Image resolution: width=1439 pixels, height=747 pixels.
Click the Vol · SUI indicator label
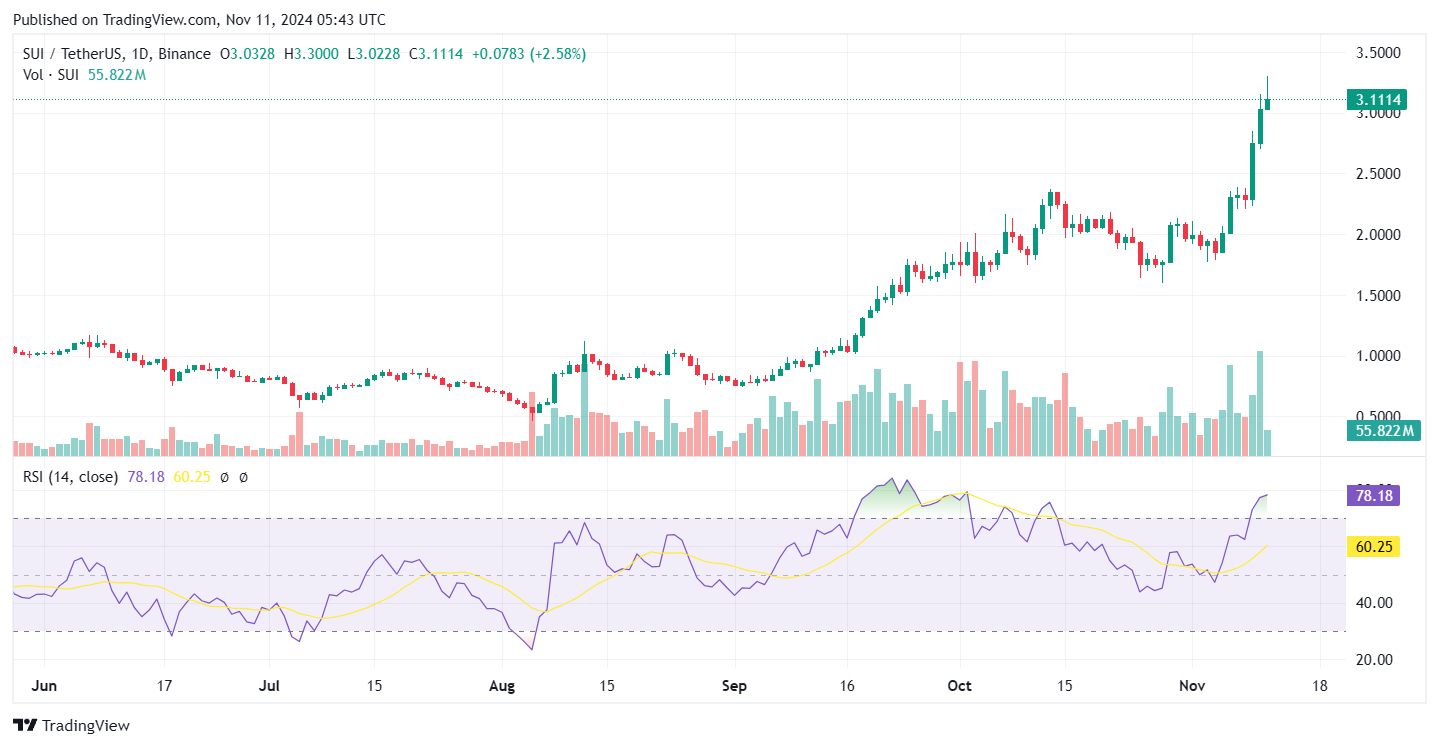point(52,75)
